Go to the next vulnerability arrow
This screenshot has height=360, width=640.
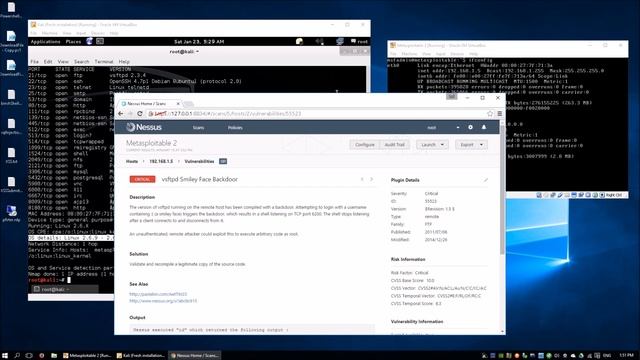(x=371, y=179)
